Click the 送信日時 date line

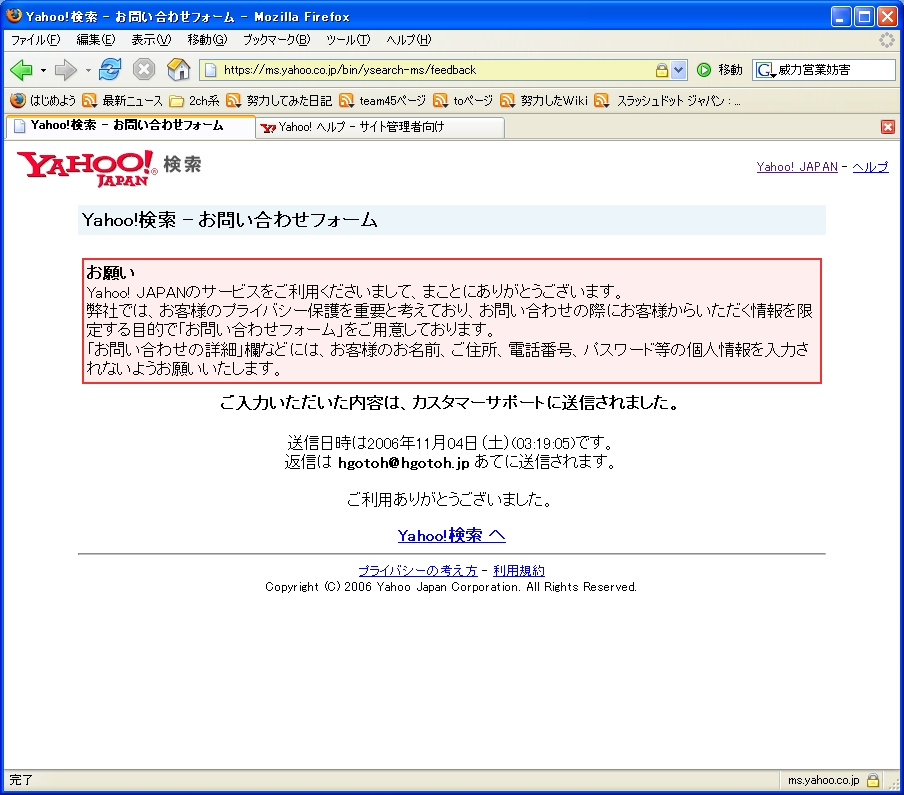tap(451, 443)
